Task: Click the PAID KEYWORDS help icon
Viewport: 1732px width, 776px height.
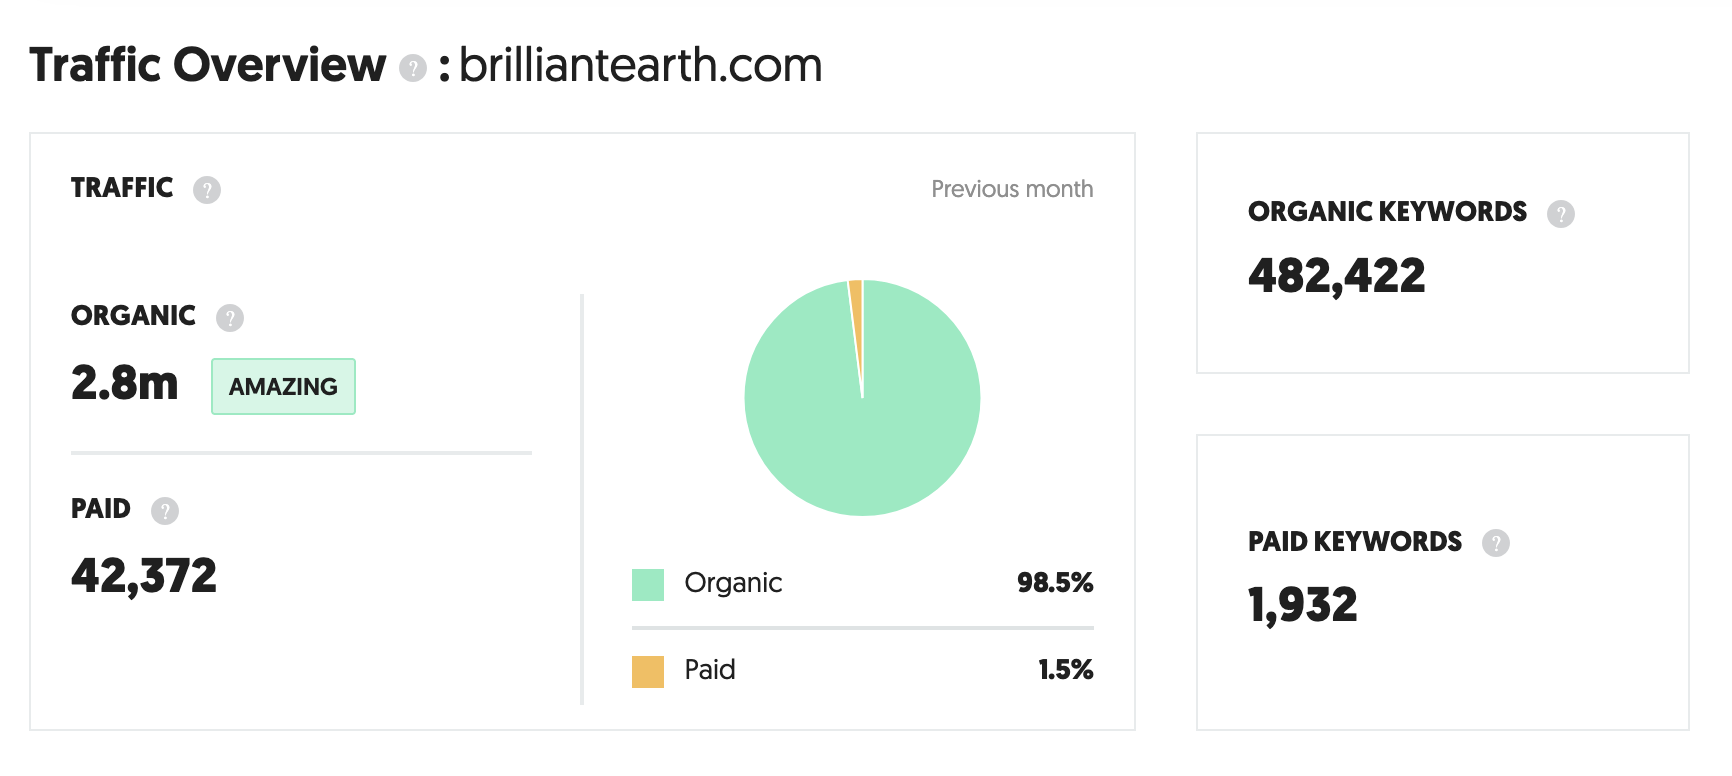Action: (x=1495, y=543)
